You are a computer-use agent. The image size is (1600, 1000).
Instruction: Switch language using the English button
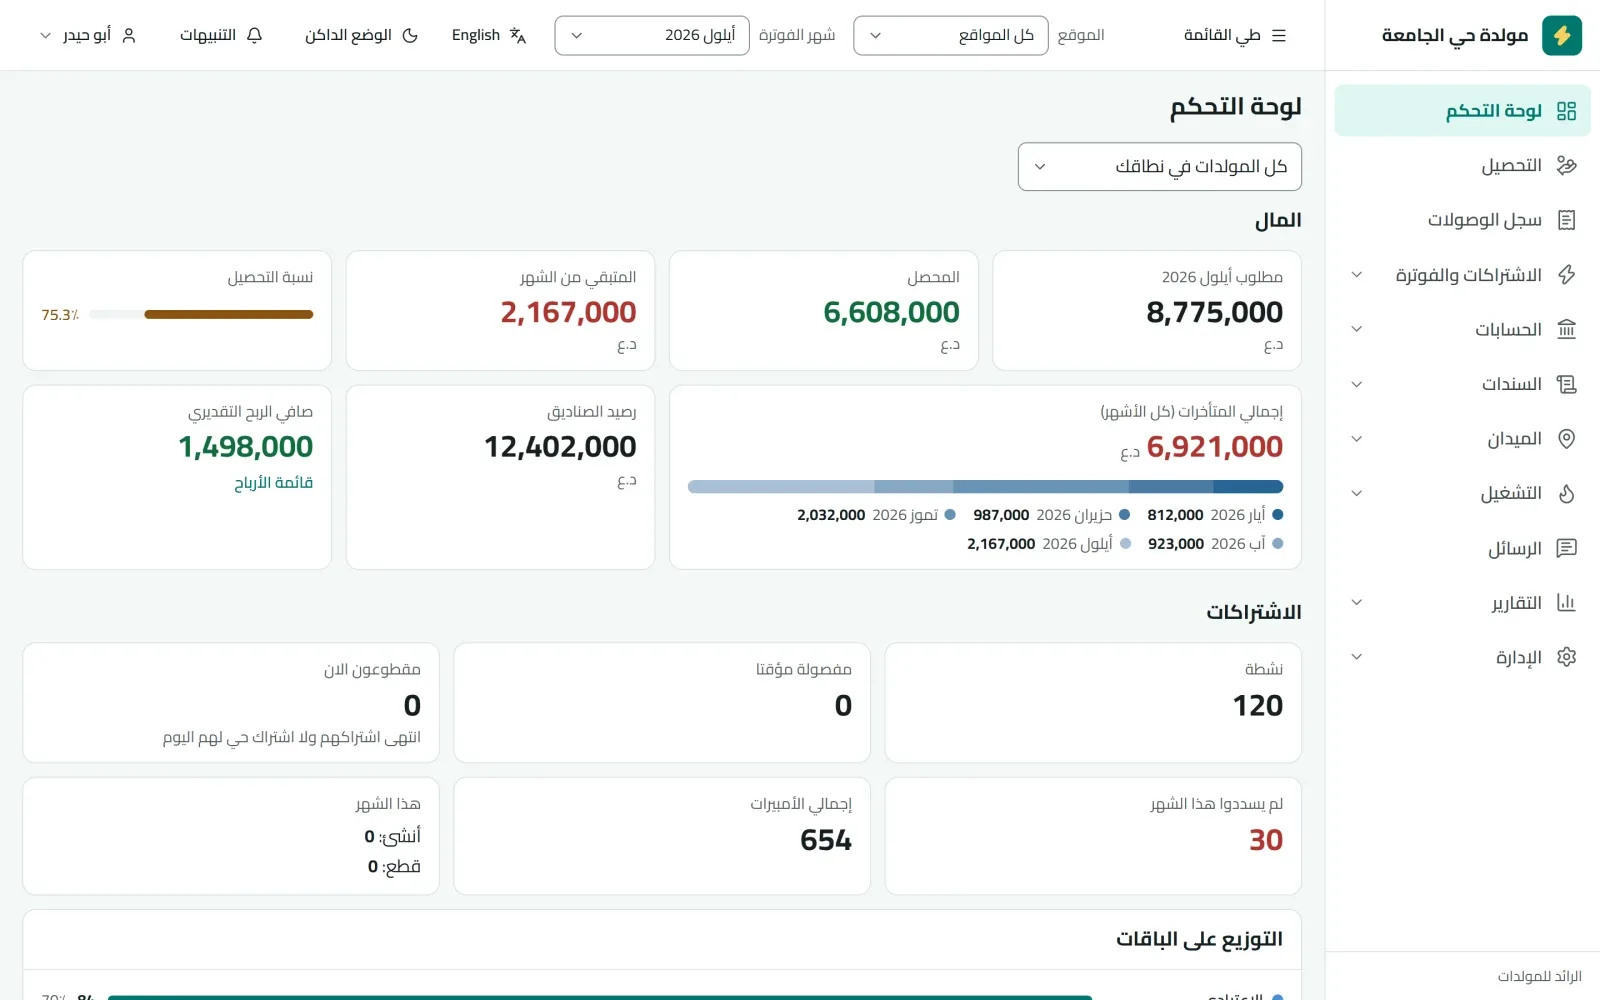(489, 35)
